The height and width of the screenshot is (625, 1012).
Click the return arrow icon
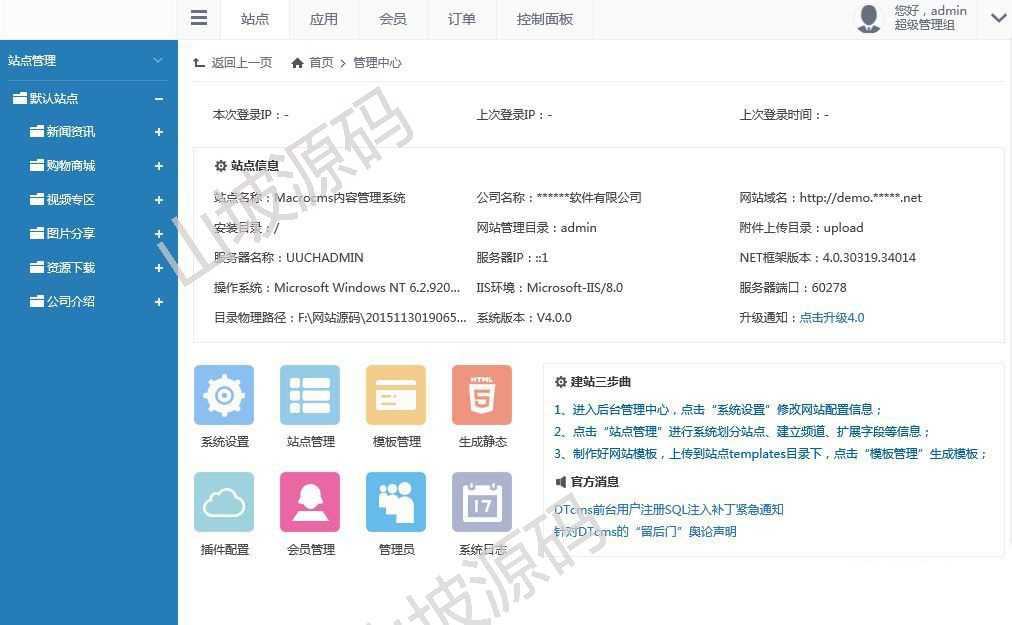point(199,63)
